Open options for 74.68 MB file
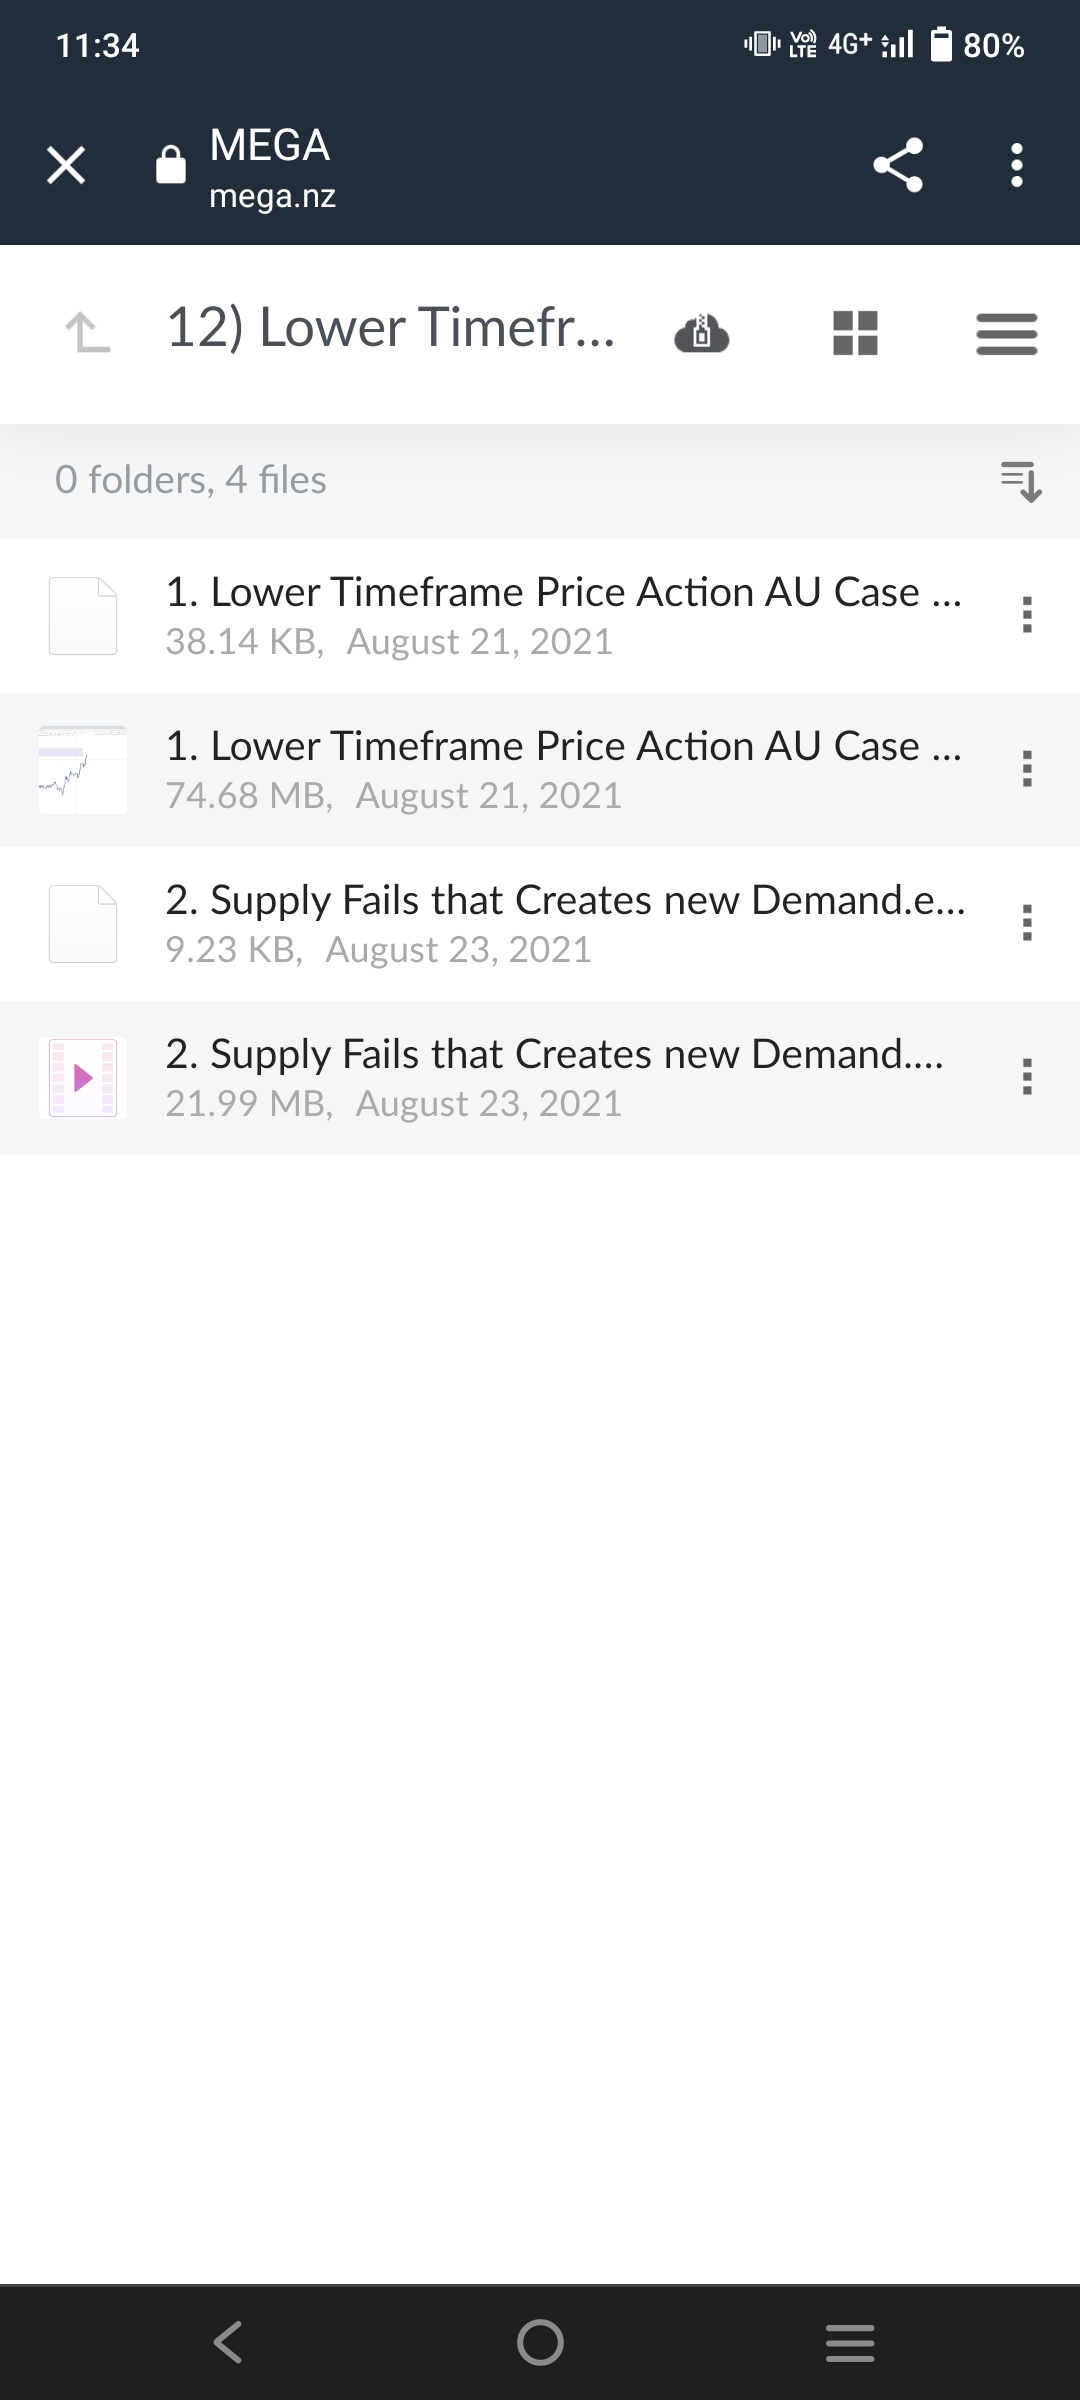Image resolution: width=1080 pixels, height=2400 pixels. [1026, 769]
